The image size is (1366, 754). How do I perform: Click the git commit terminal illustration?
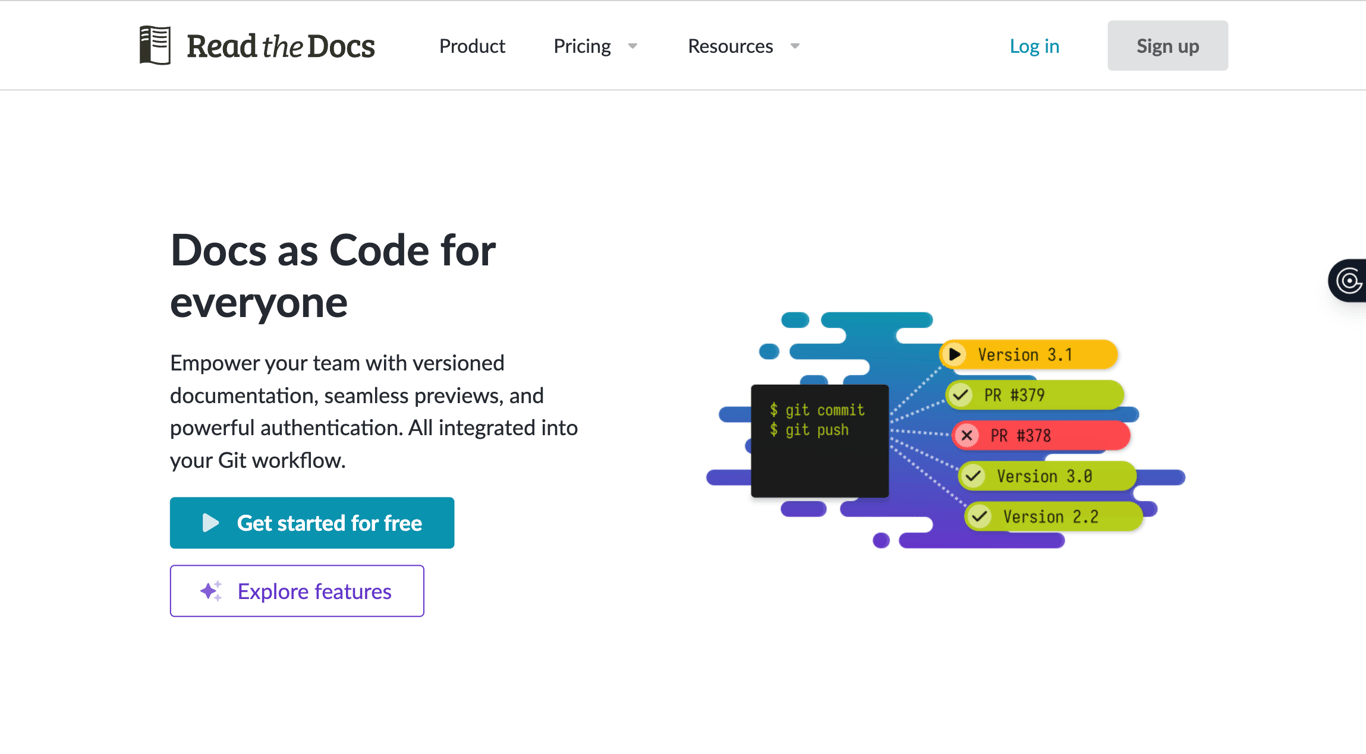point(819,440)
